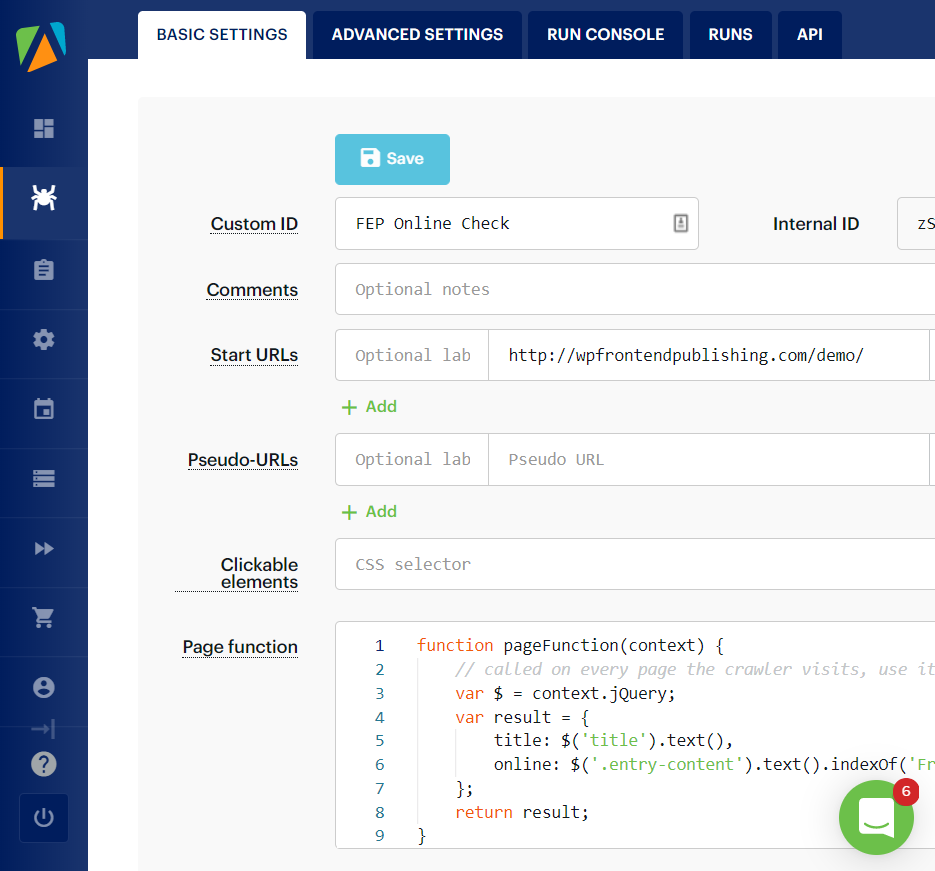Select the spider crawlers icon

[x=44, y=198]
